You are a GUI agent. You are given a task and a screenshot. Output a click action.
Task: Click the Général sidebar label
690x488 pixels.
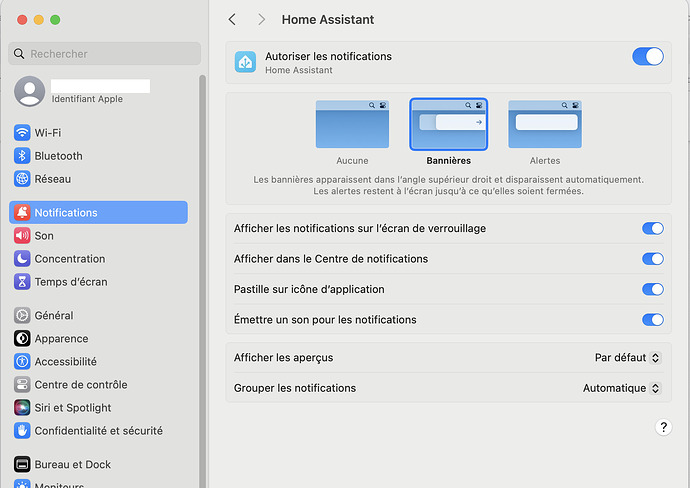click(54, 316)
